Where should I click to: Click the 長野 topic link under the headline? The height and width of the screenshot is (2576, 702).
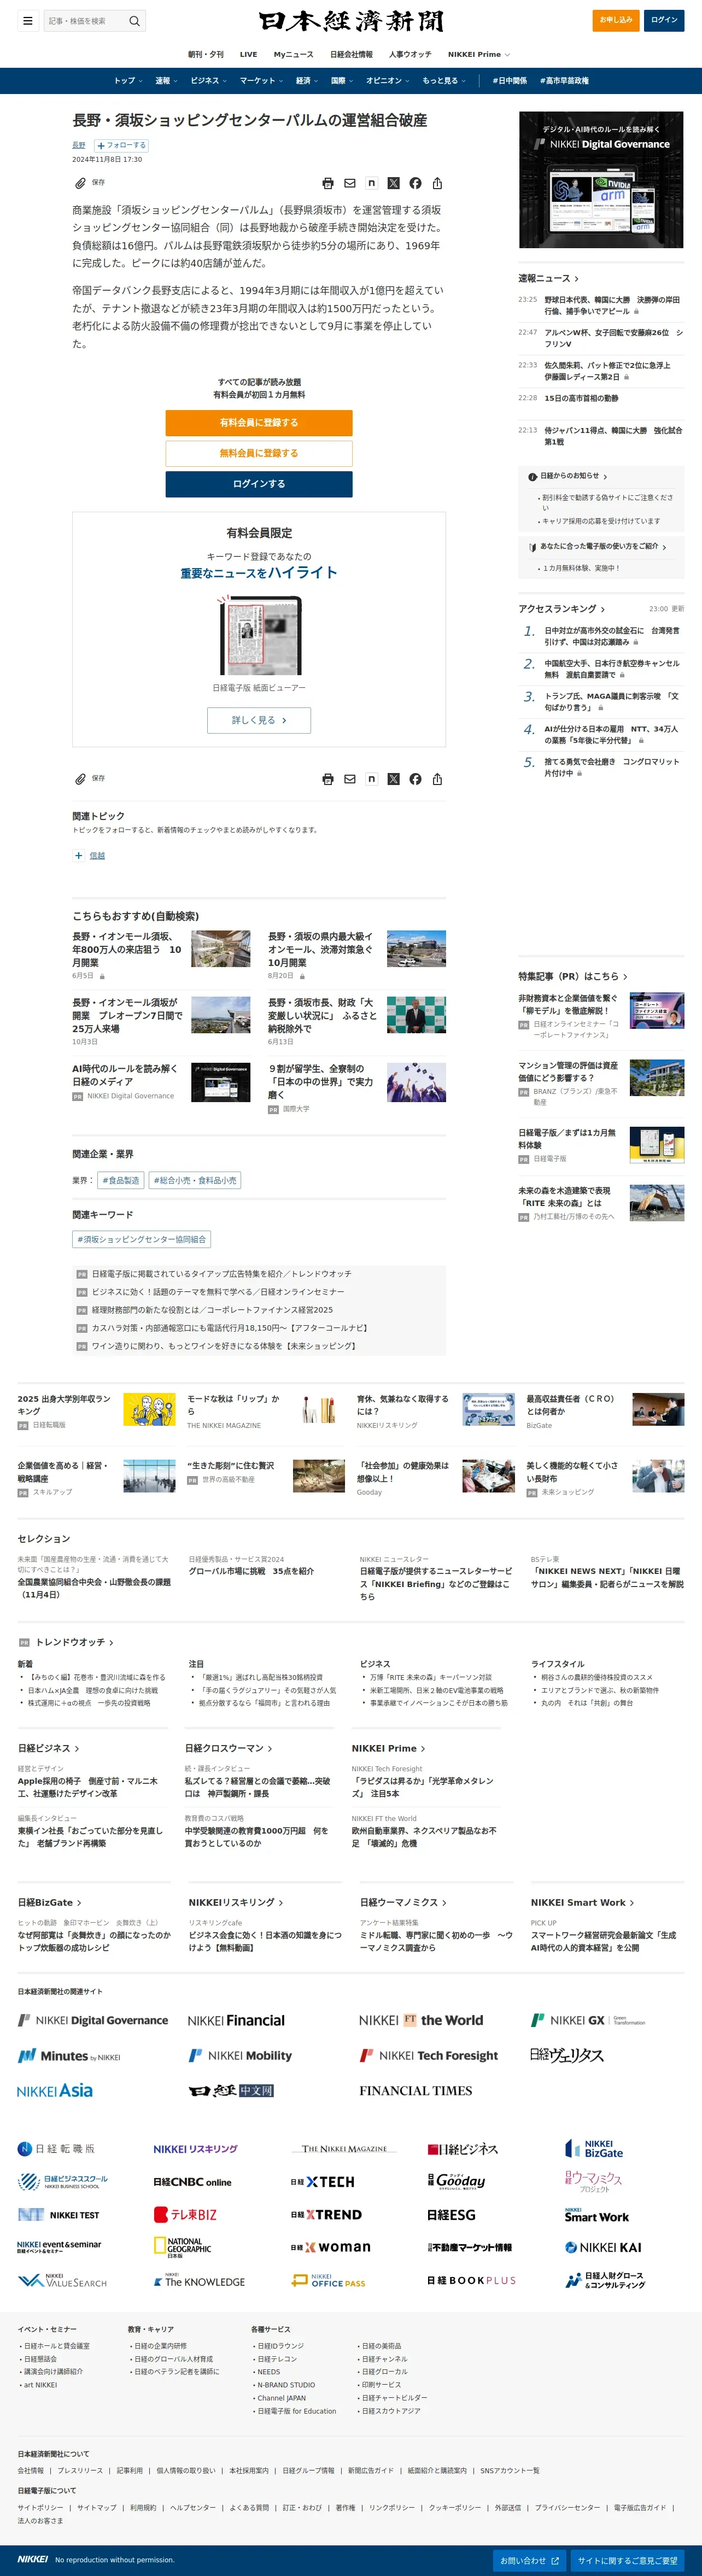coord(78,145)
